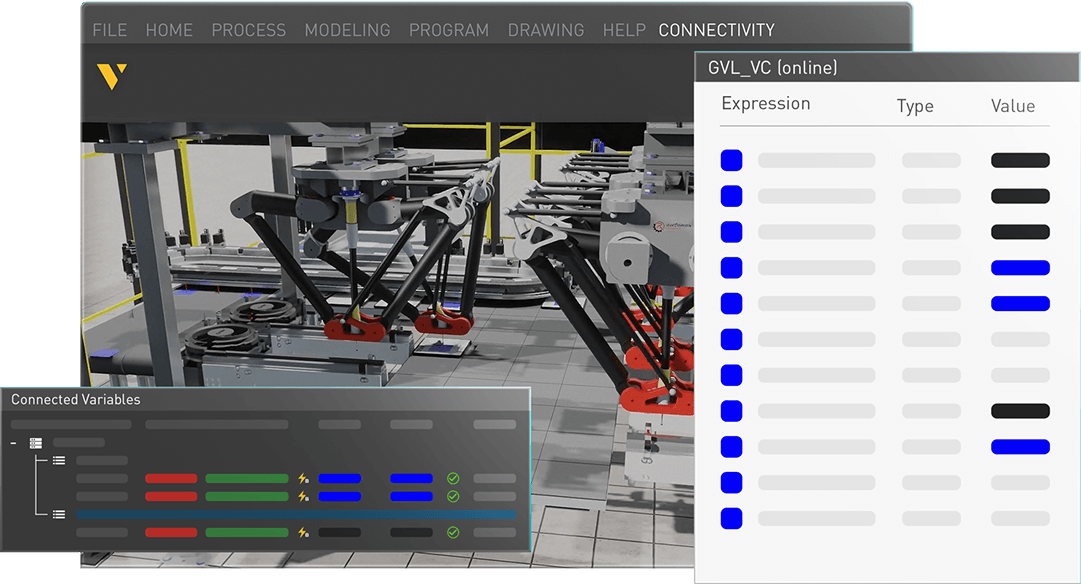Toggle the green check mark in second variable row
1081x584 pixels.
click(x=453, y=496)
